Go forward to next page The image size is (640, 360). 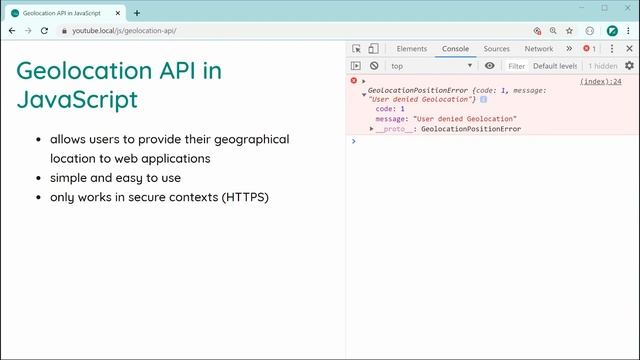28,31
